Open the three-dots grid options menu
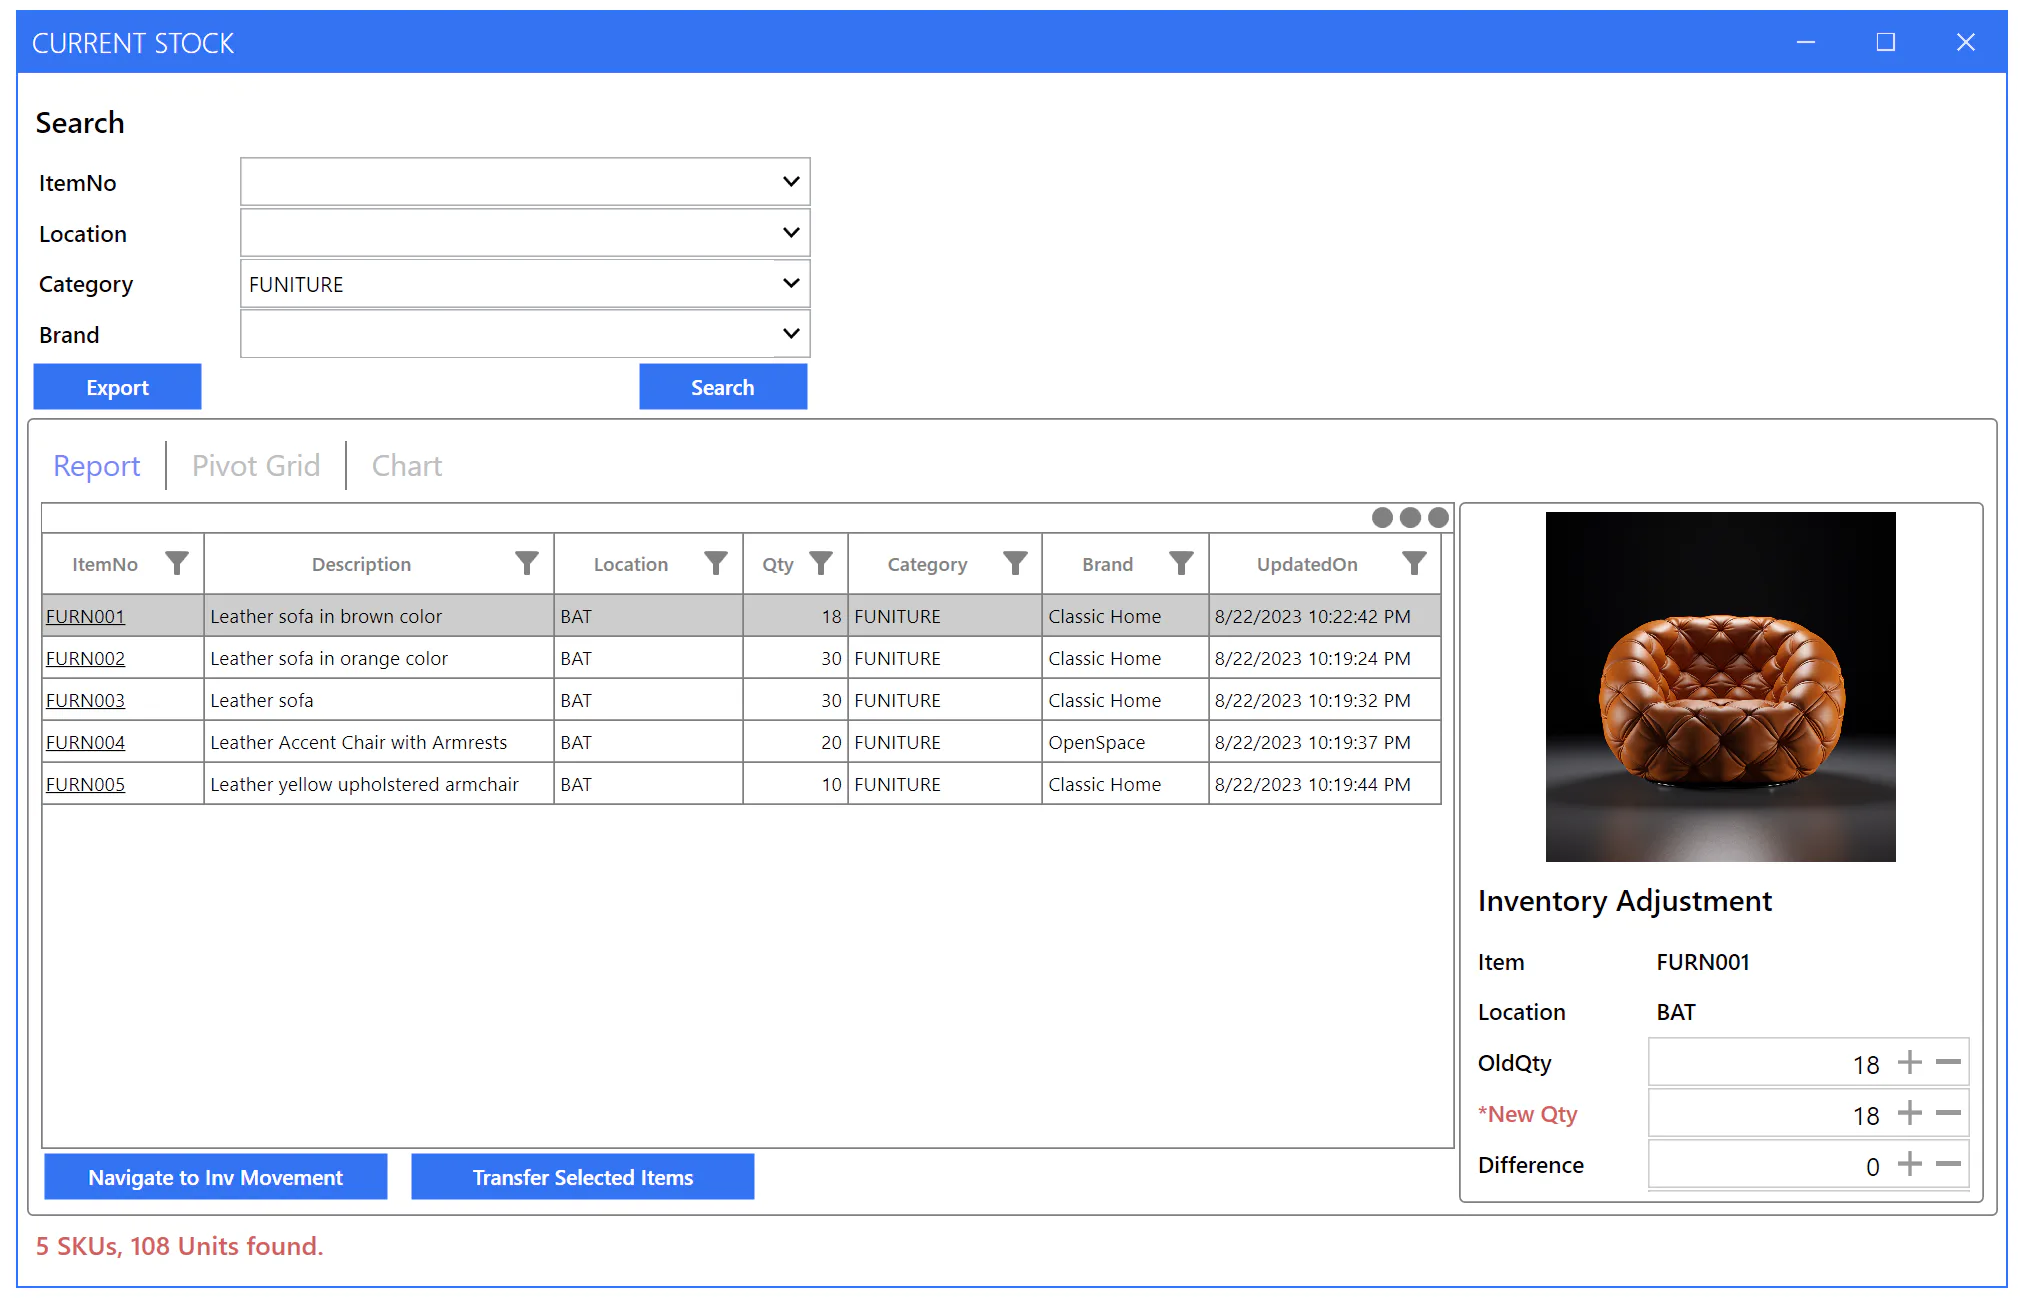Screen dimensions: 2023x1302 point(1410,517)
